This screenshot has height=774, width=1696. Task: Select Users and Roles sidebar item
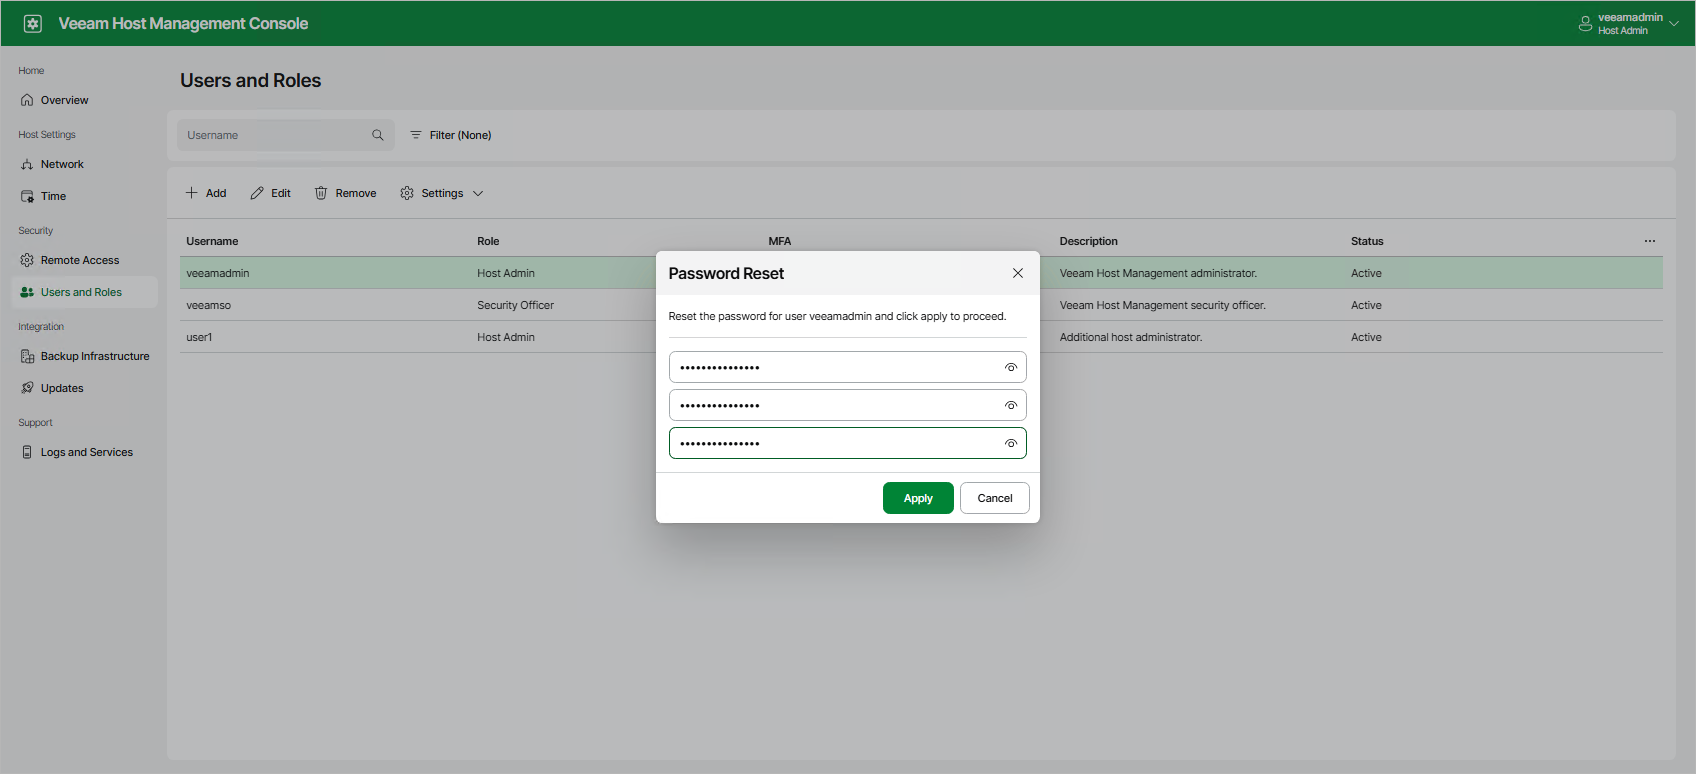click(84, 292)
